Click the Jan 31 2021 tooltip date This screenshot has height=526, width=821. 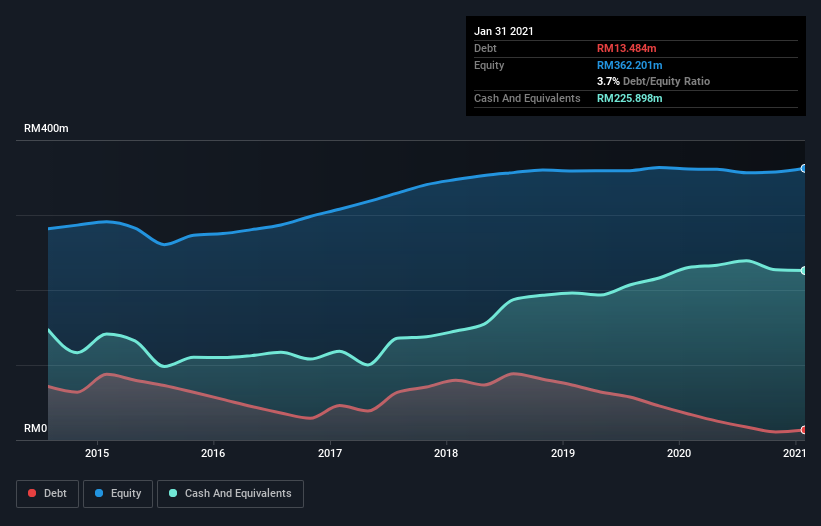(504, 31)
